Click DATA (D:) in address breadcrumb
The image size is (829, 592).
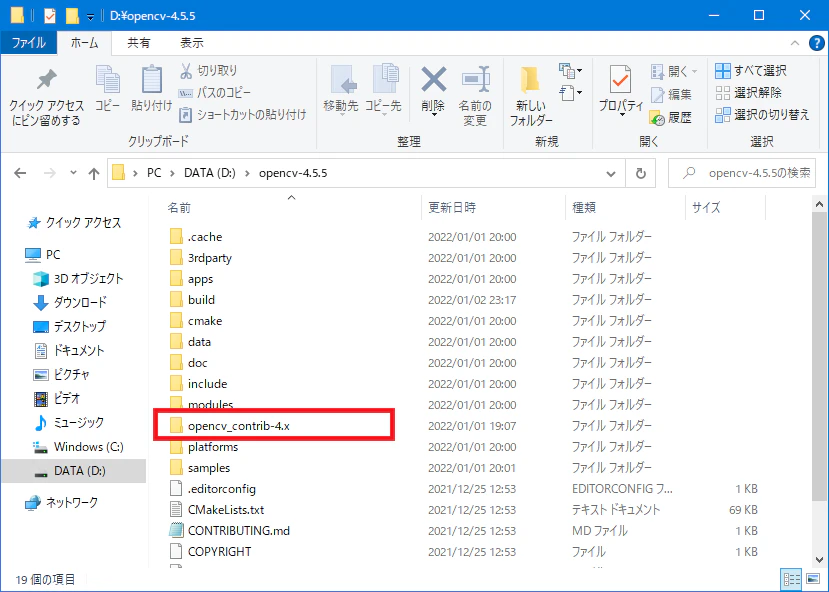click(x=209, y=173)
